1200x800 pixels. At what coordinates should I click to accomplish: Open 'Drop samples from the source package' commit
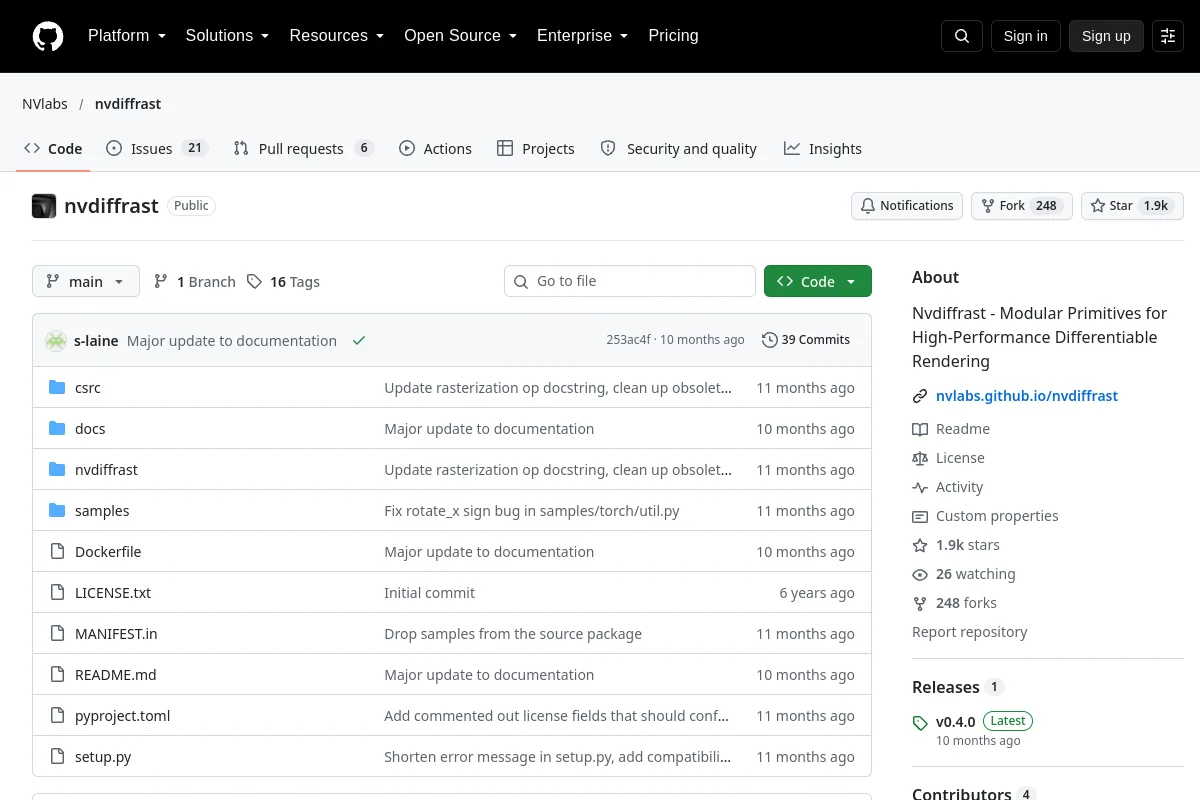[x=513, y=634]
